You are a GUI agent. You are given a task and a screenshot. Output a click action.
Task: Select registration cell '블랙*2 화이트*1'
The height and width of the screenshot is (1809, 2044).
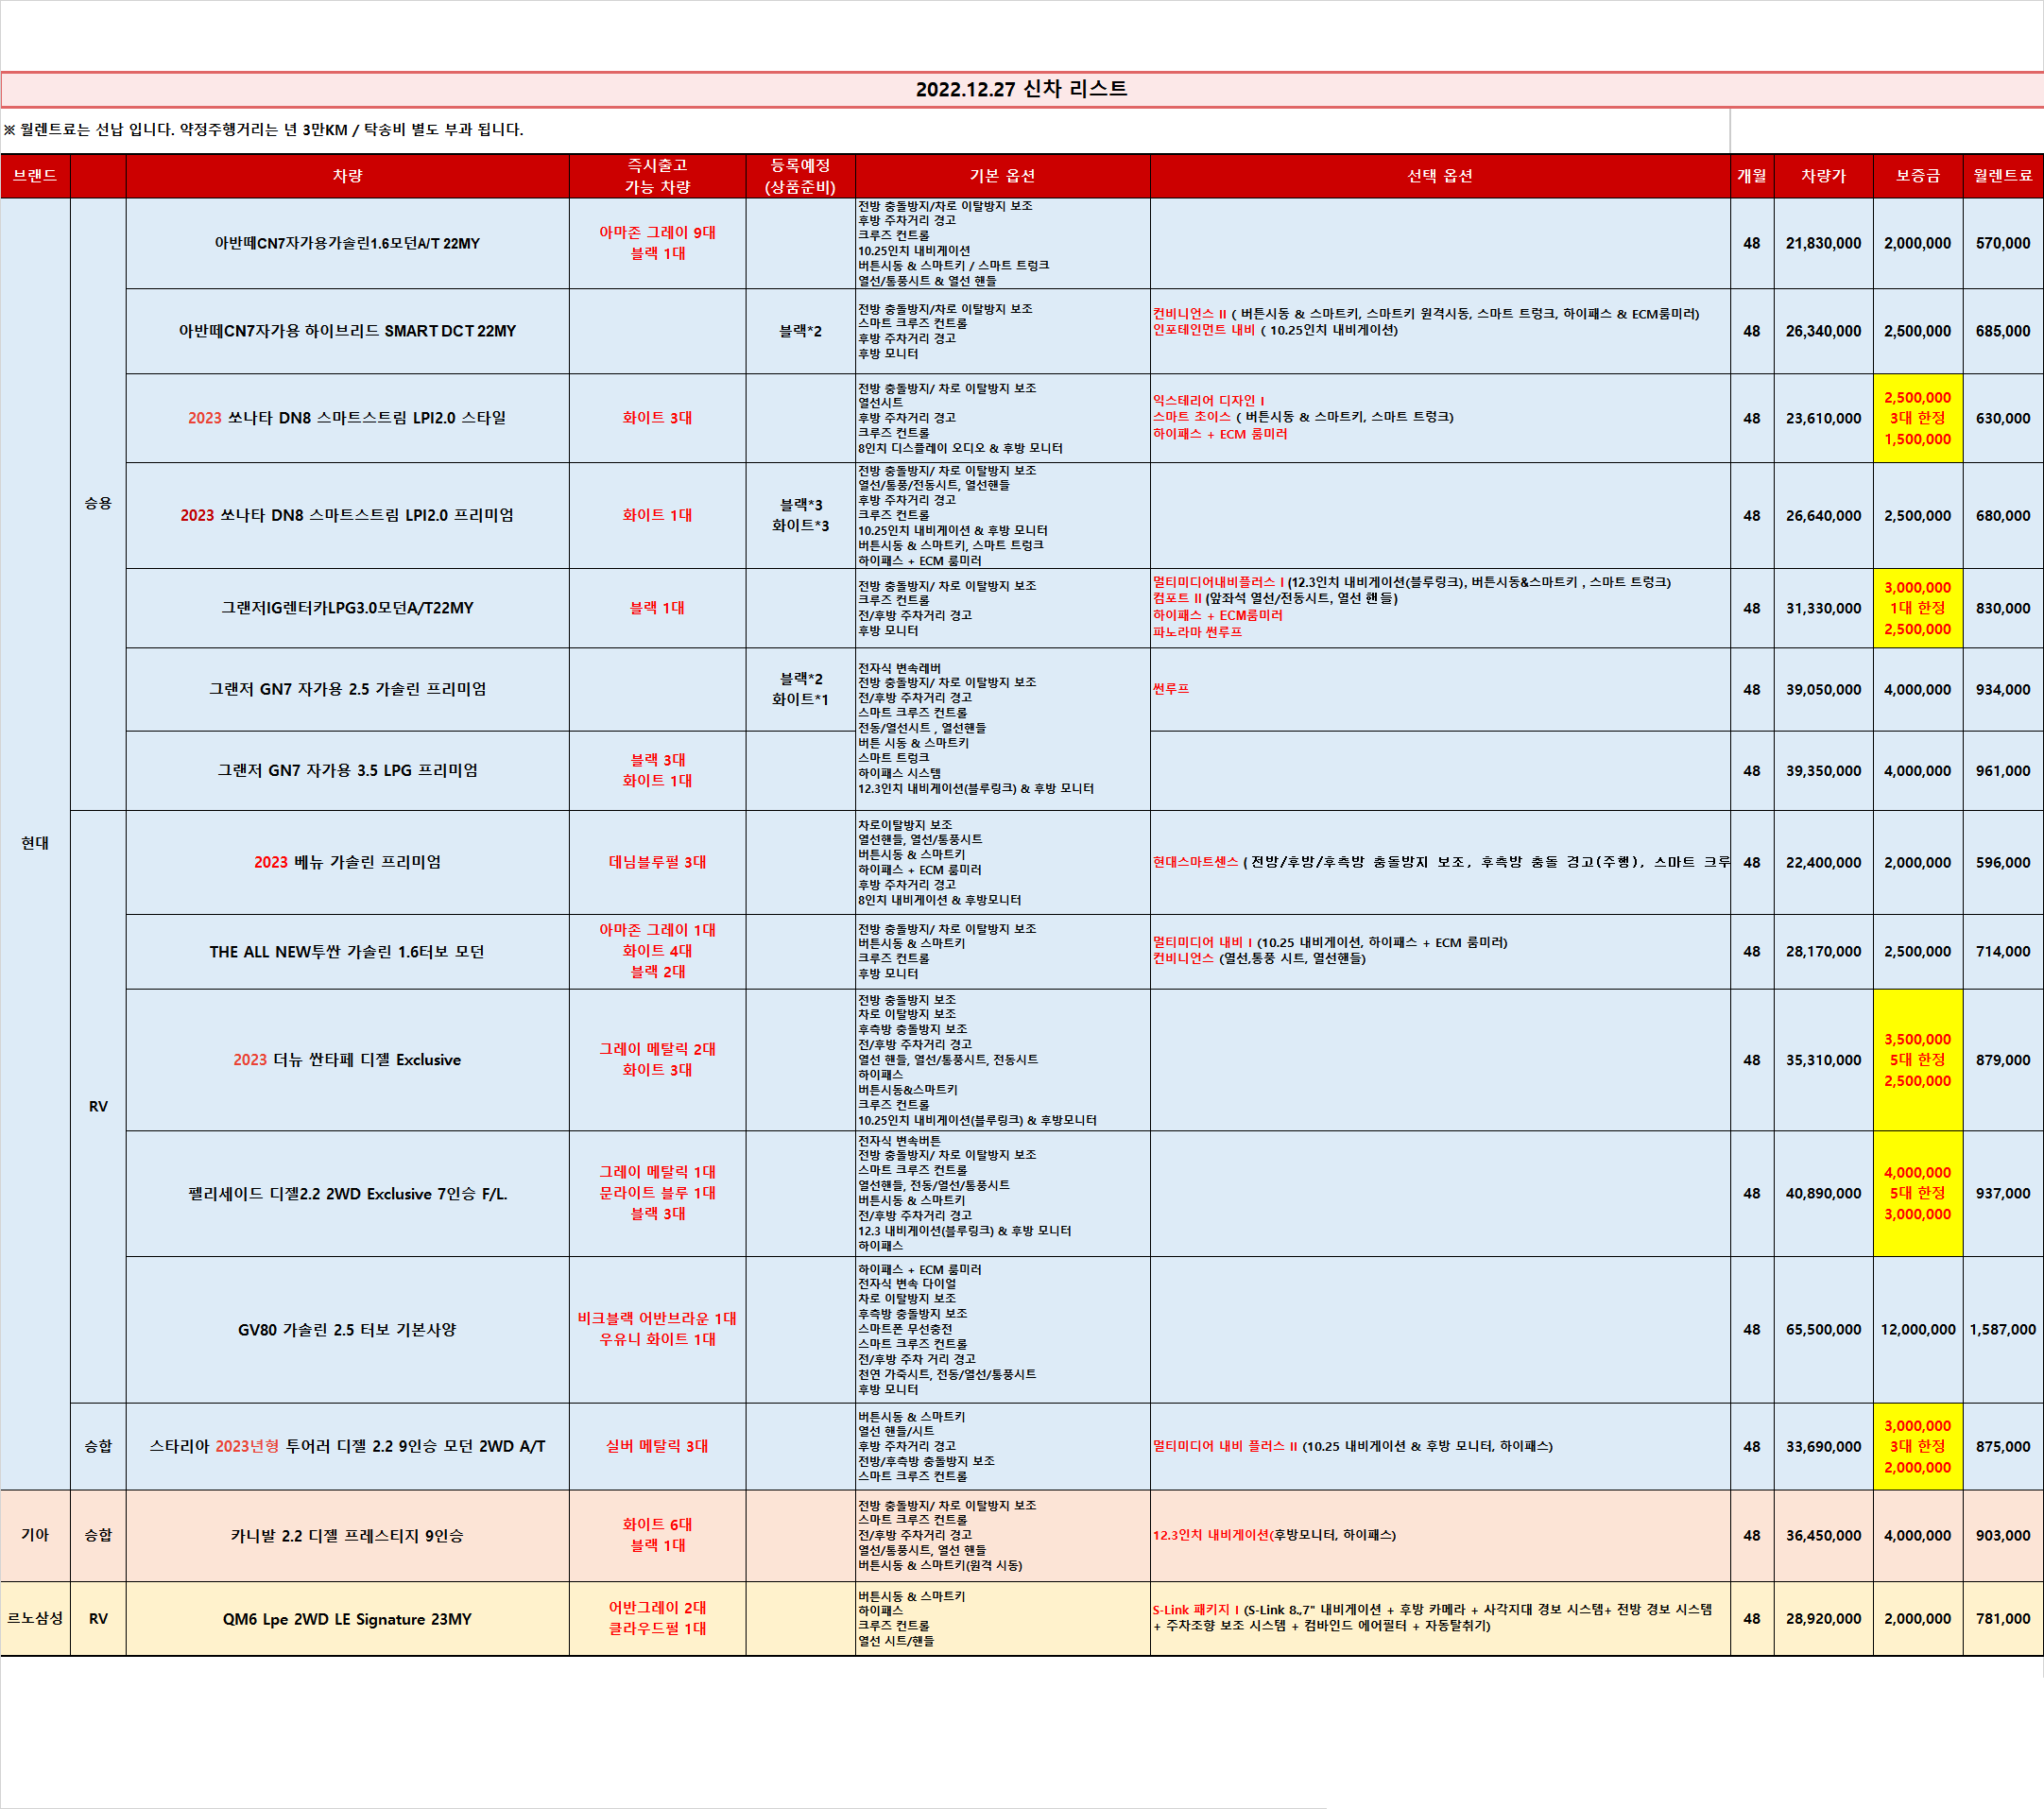(x=800, y=689)
